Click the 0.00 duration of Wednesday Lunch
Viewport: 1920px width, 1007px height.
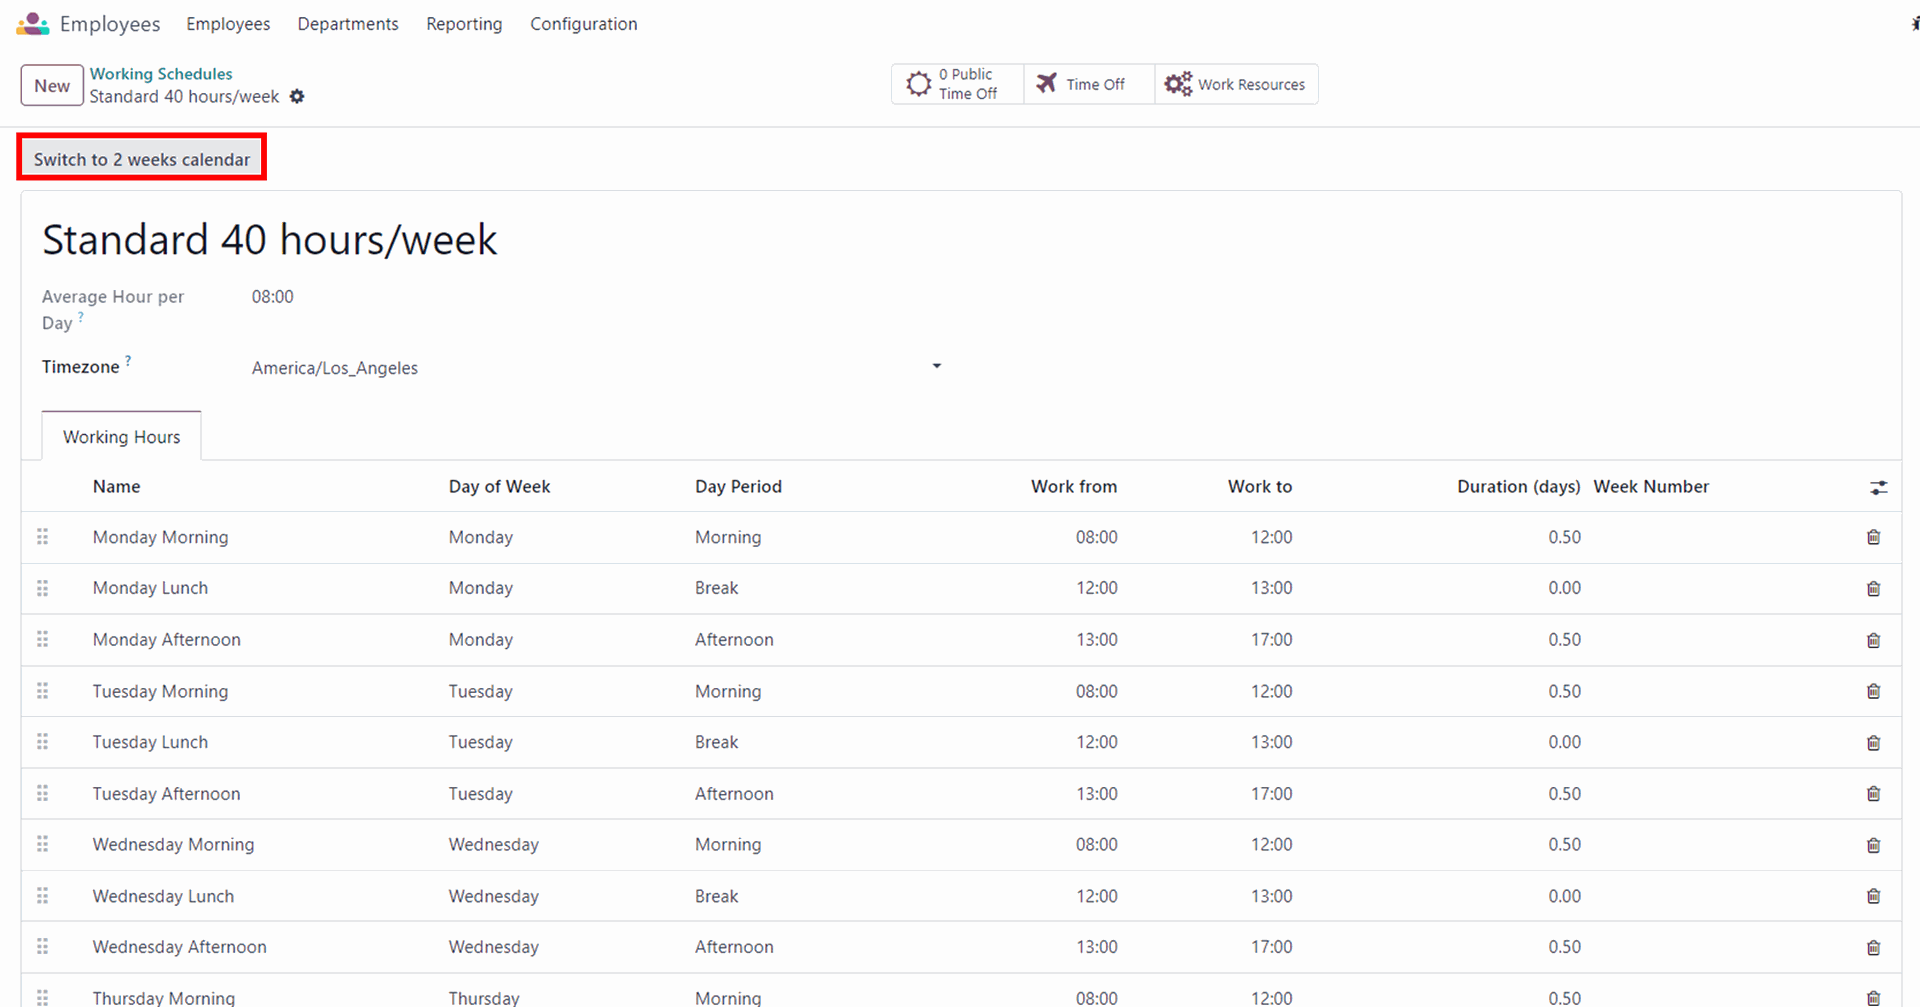point(1564,896)
